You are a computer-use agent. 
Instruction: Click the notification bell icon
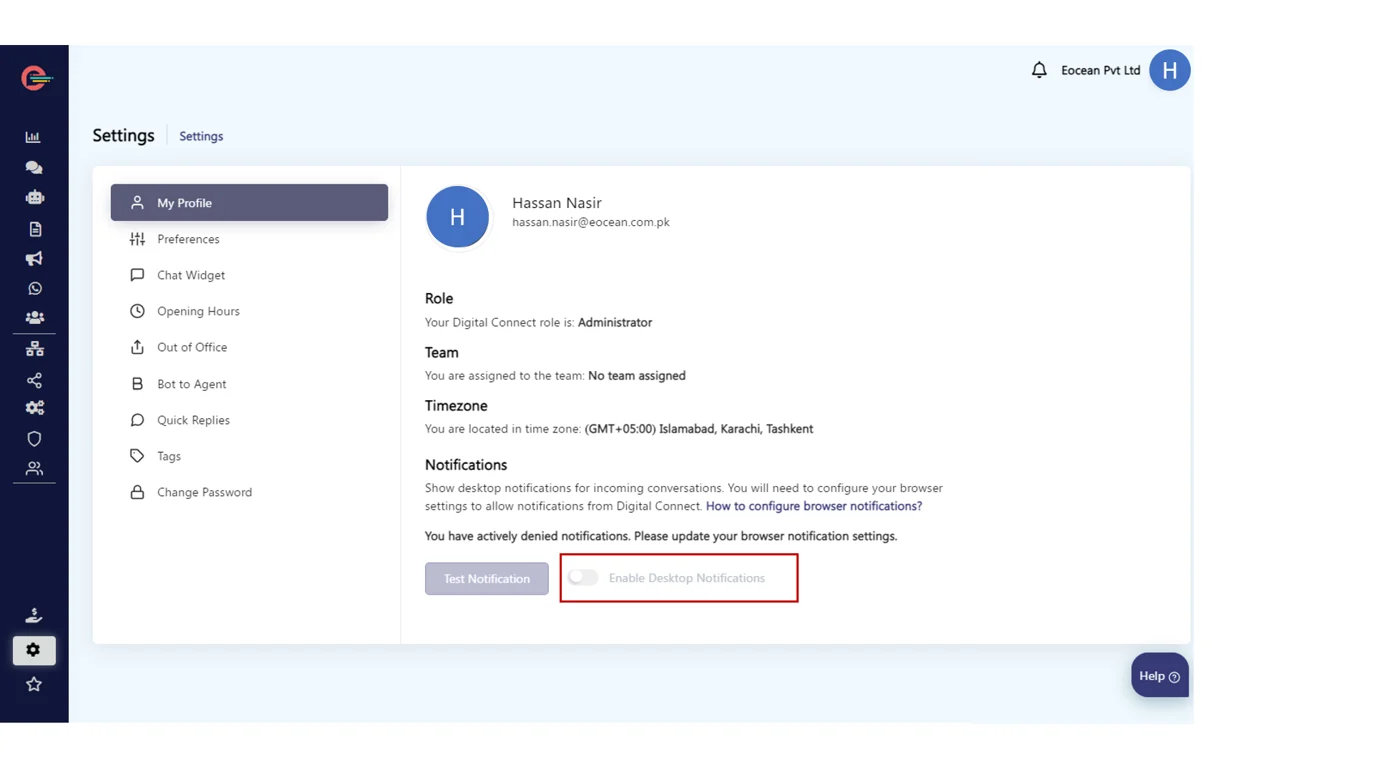point(1039,70)
